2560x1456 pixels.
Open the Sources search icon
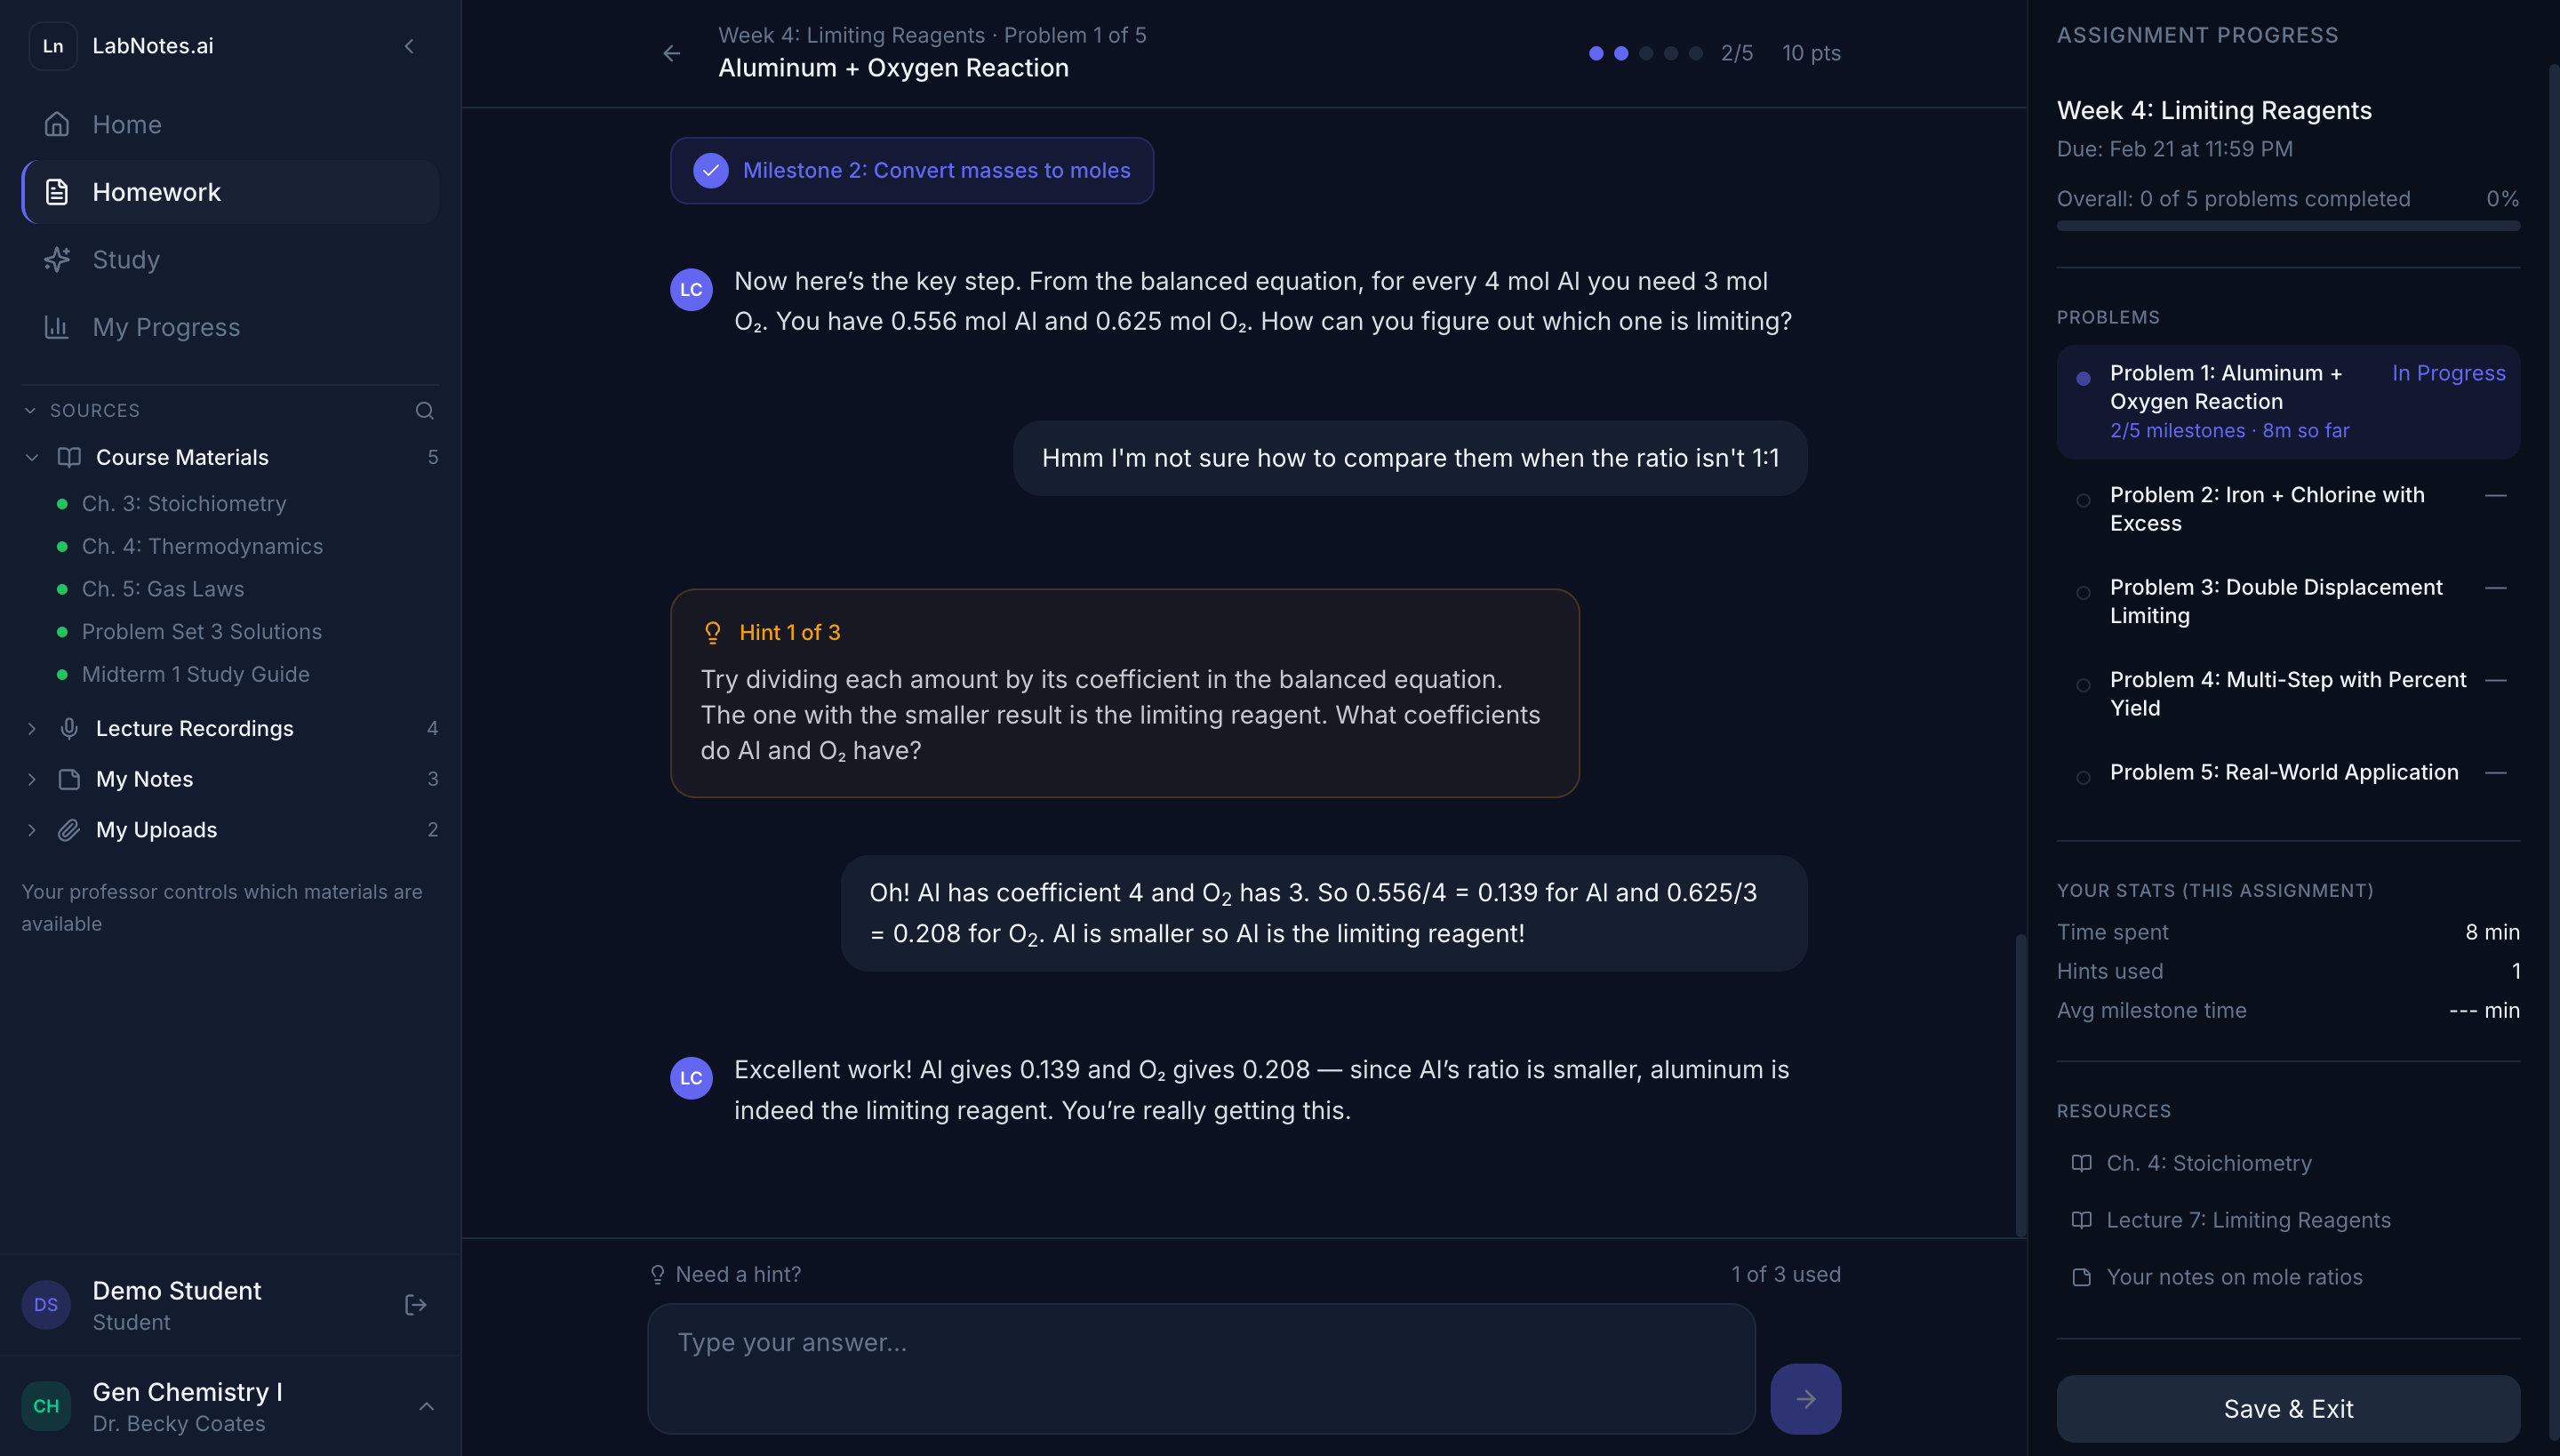tap(424, 410)
